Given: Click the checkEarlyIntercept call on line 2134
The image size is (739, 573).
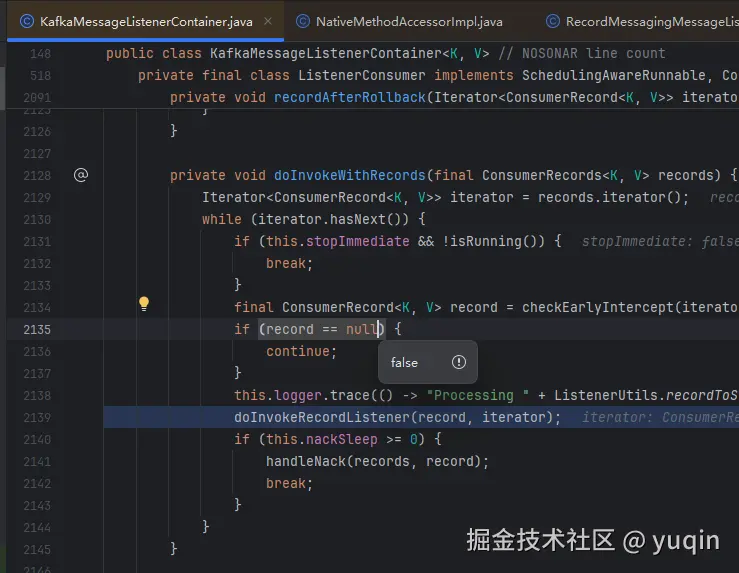Looking at the screenshot, I should click(598, 307).
